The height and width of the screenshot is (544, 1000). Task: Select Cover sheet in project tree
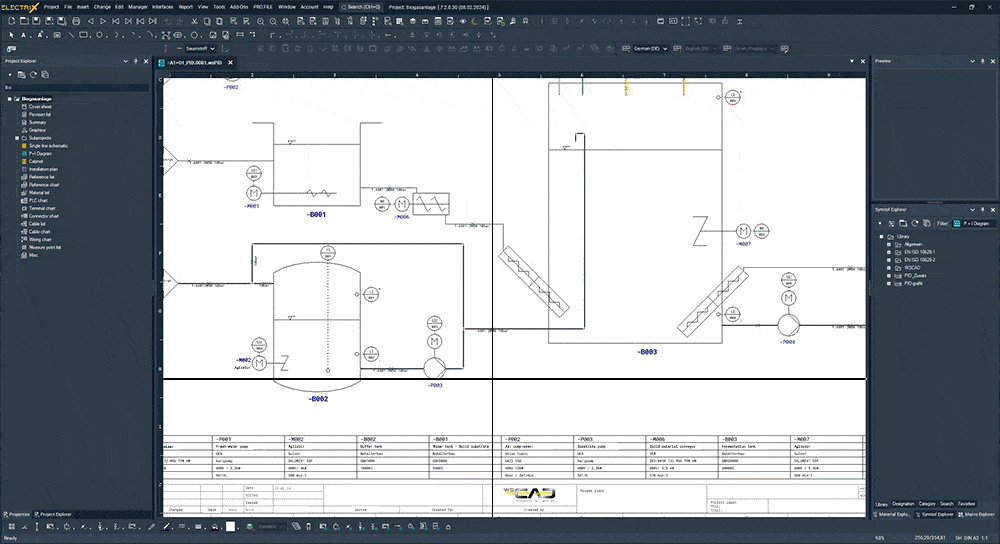pos(40,107)
